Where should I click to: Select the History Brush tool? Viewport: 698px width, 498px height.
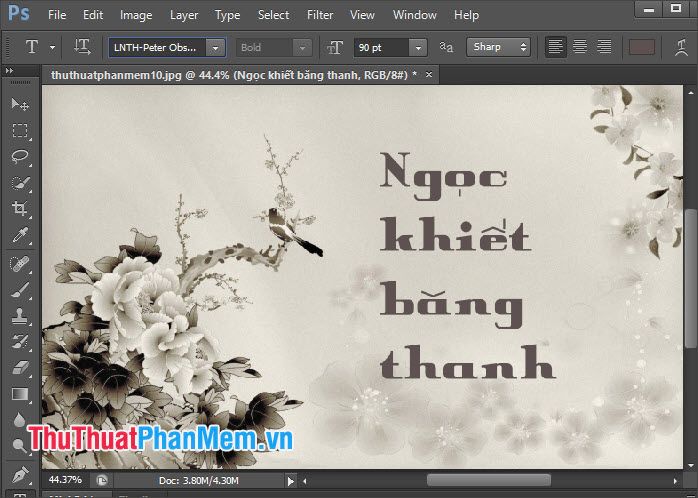[x=20, y=342]
